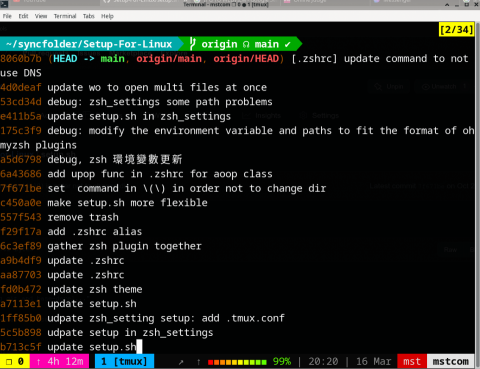Click commit hash 7f671be
Viewport: 480px width, 369px height.
click(21, 188)
